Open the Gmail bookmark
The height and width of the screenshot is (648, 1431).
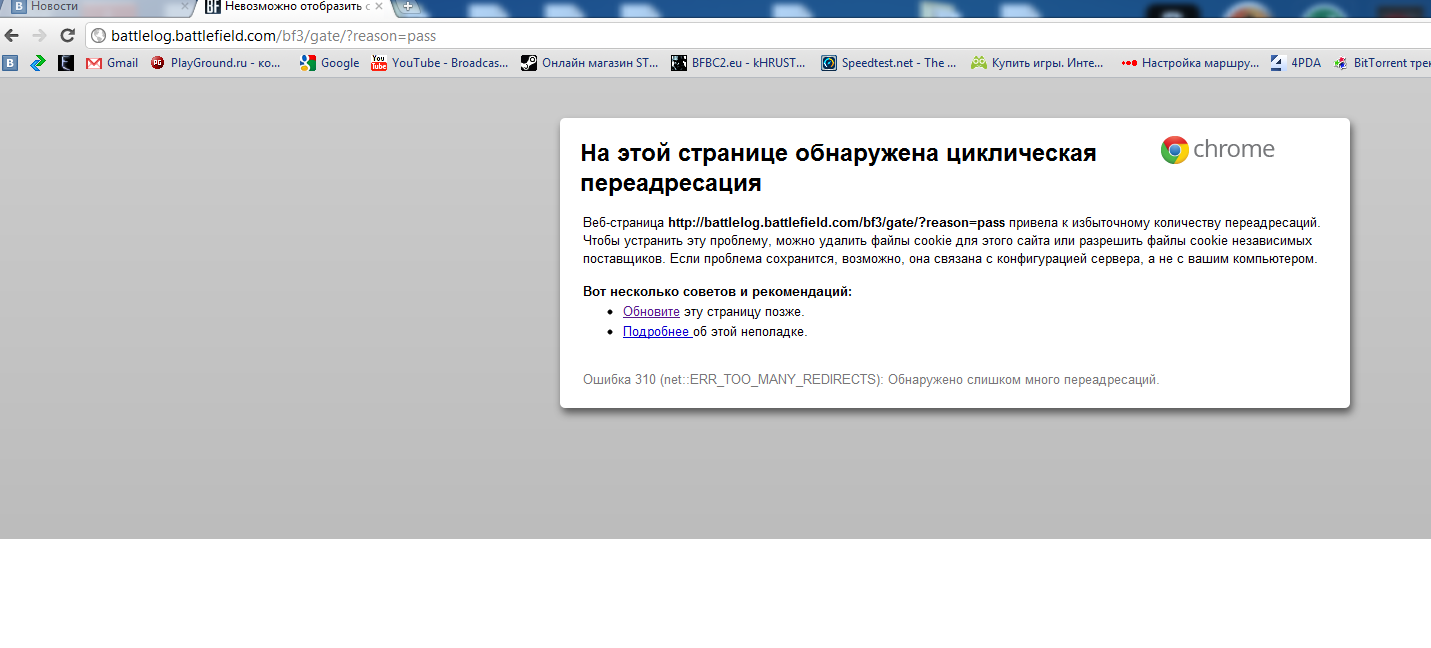pyautogui.click(x=112, y=63)
